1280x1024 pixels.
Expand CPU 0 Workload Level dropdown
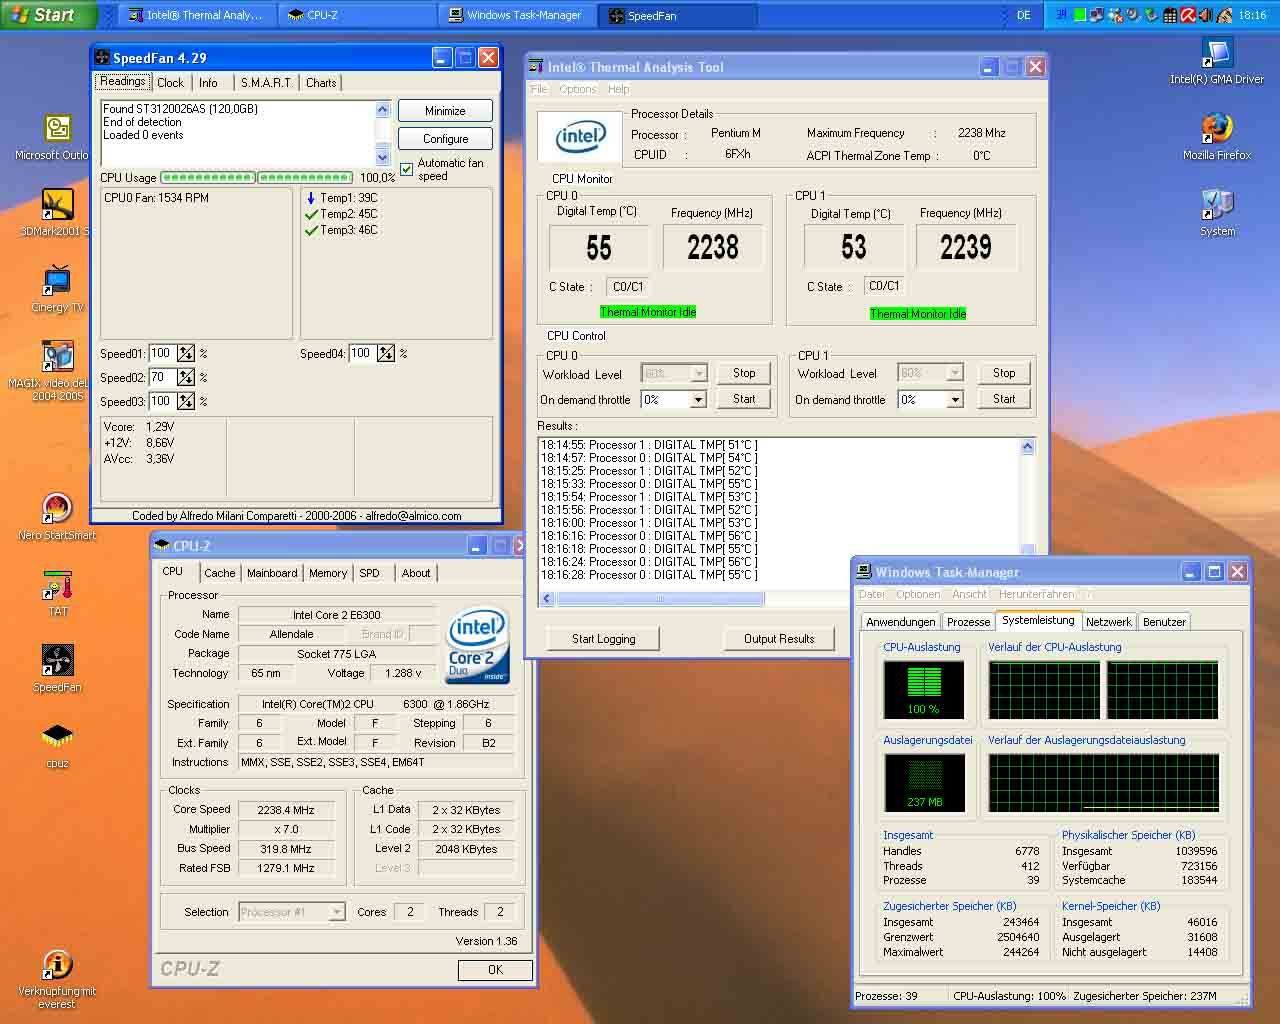tap(699, 373)
